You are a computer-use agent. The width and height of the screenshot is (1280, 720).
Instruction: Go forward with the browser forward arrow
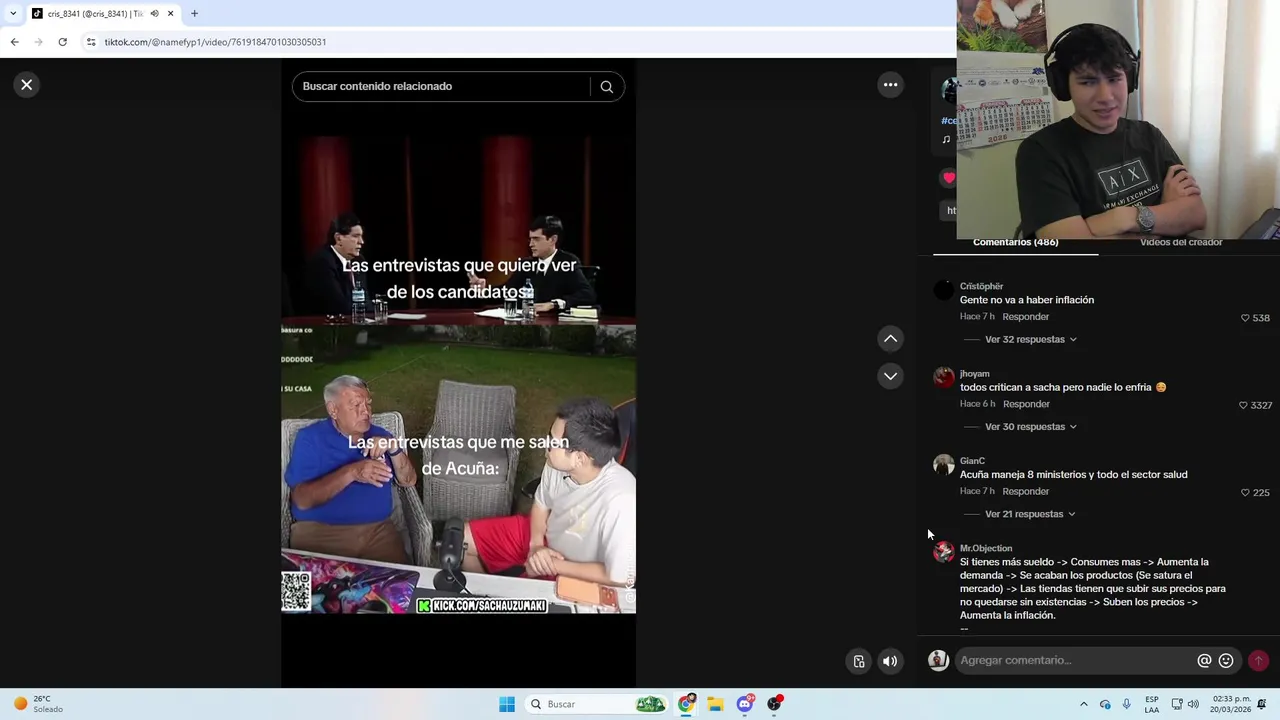(x=38, y=42)
